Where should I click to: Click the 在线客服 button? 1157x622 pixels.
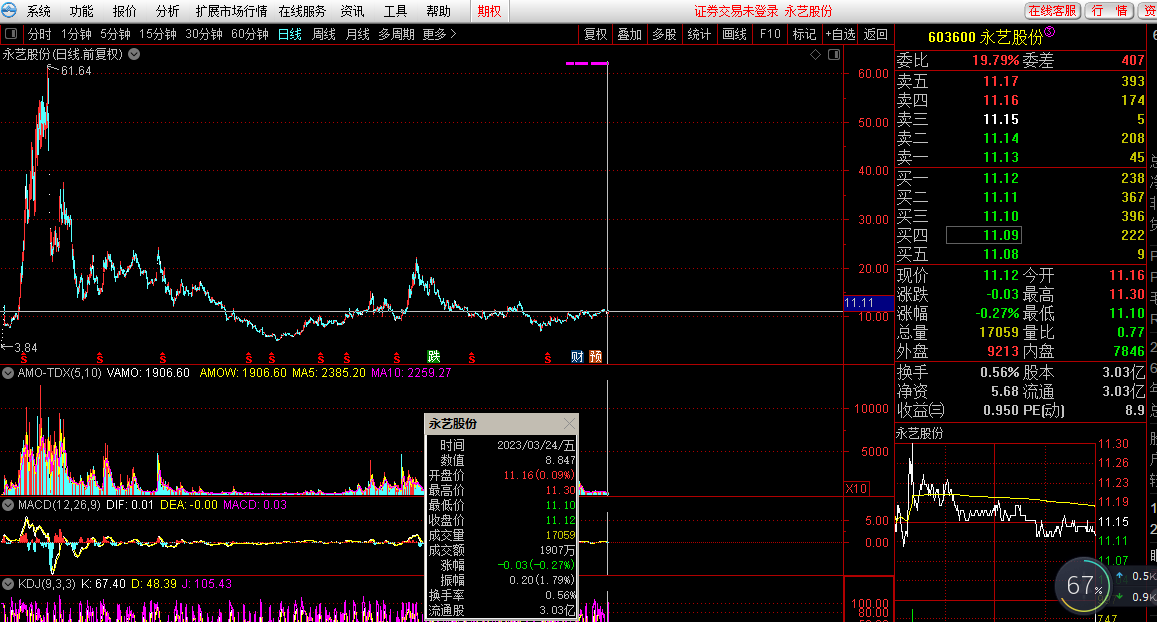[1053, 11]
